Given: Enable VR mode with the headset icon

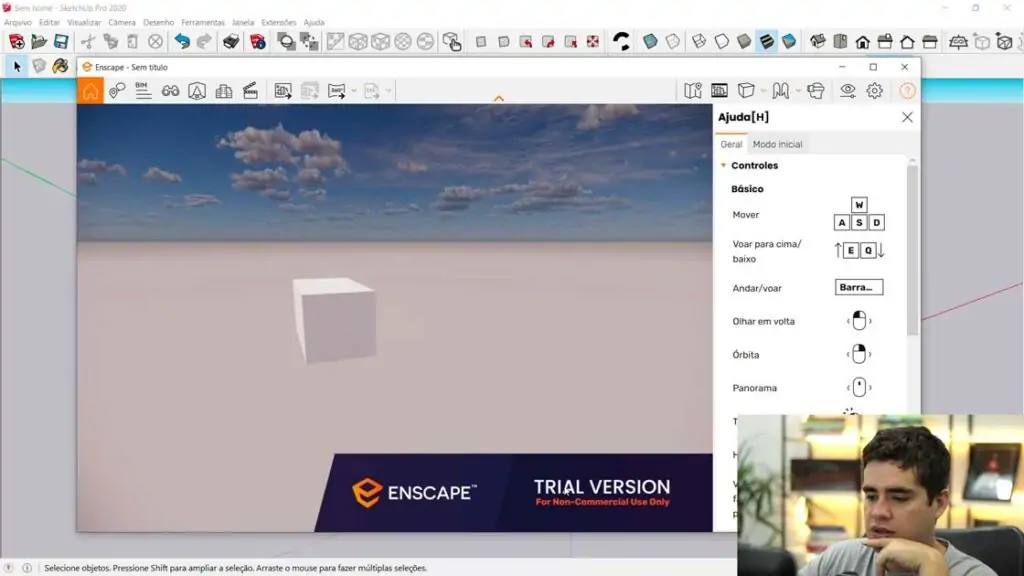Looking at the screenshot, I should 815,90.
